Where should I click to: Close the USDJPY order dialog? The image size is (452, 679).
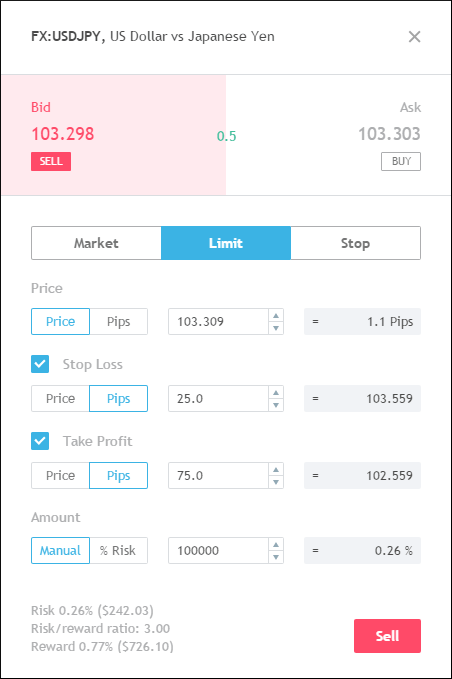tap(414, 37)
